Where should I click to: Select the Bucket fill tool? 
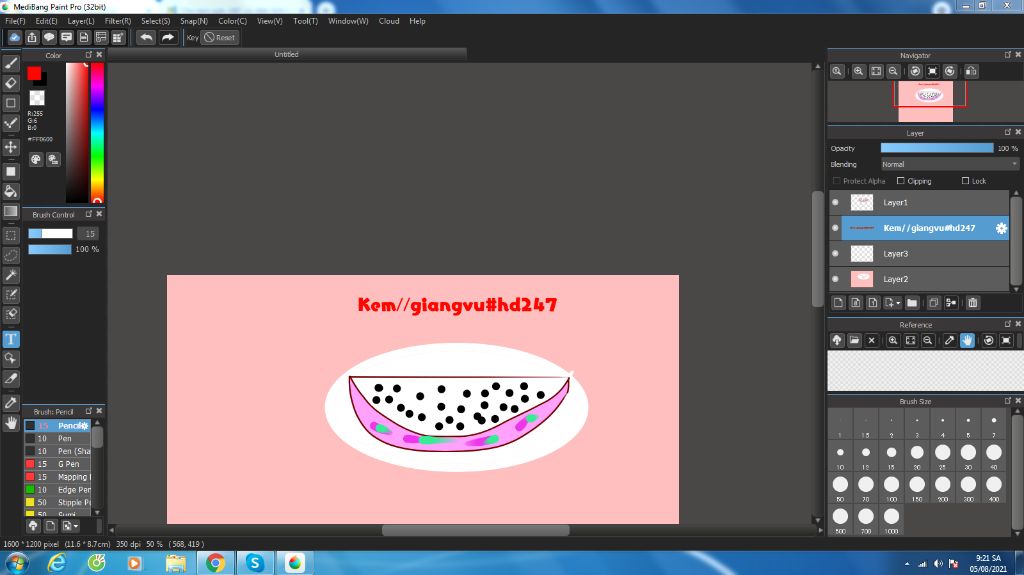coord(11,191)
